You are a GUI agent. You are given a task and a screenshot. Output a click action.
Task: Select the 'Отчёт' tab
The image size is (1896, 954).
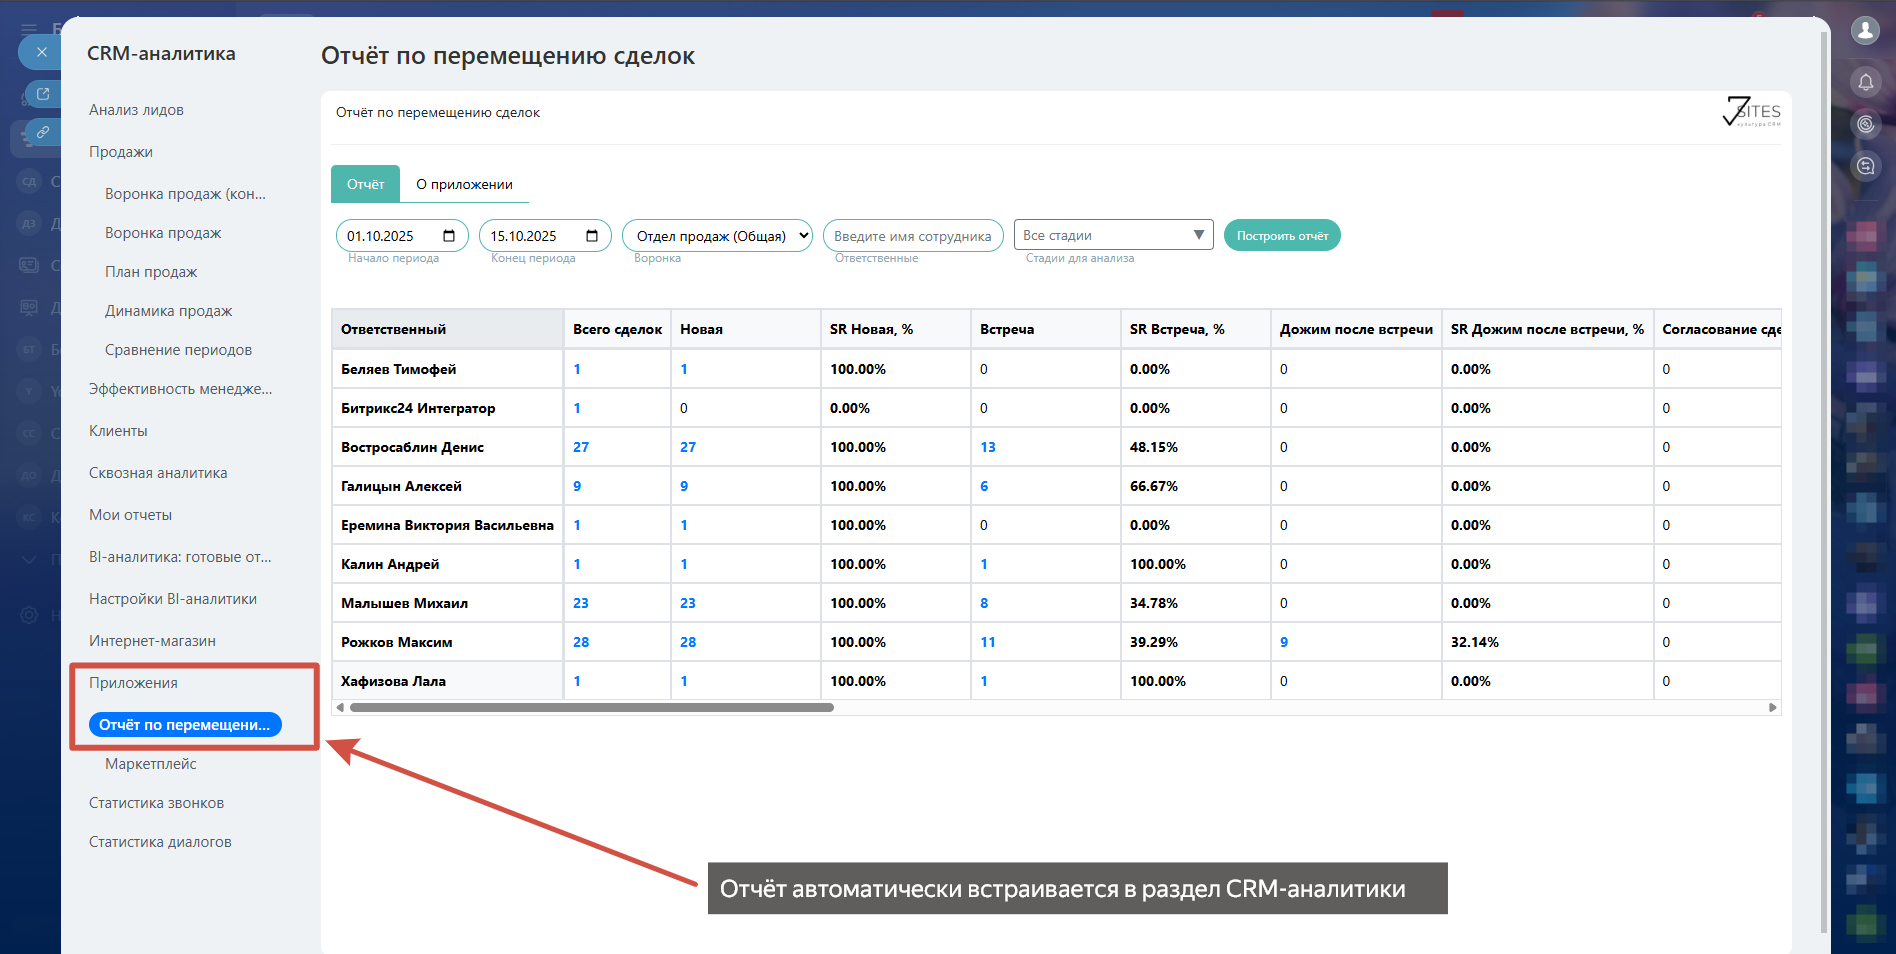[365, 184]
